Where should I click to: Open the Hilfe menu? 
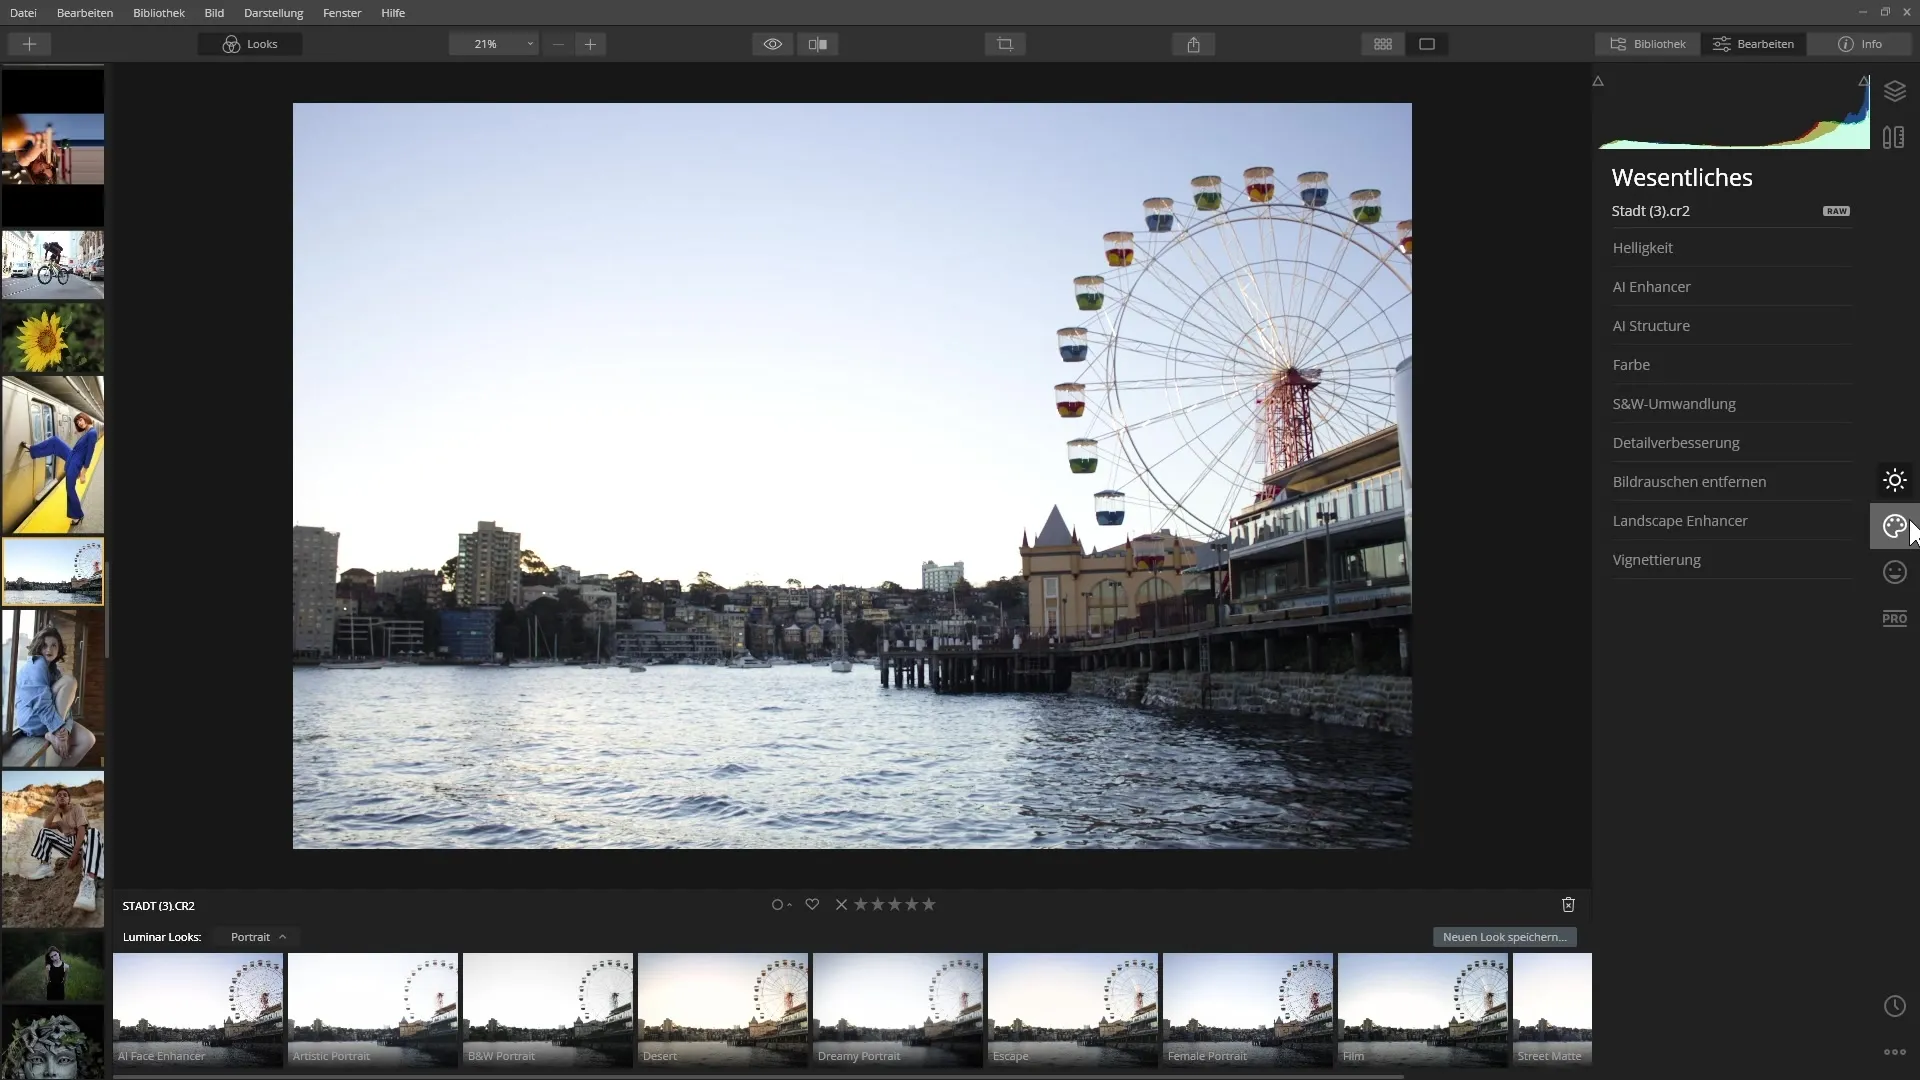[x=393, y=13]
